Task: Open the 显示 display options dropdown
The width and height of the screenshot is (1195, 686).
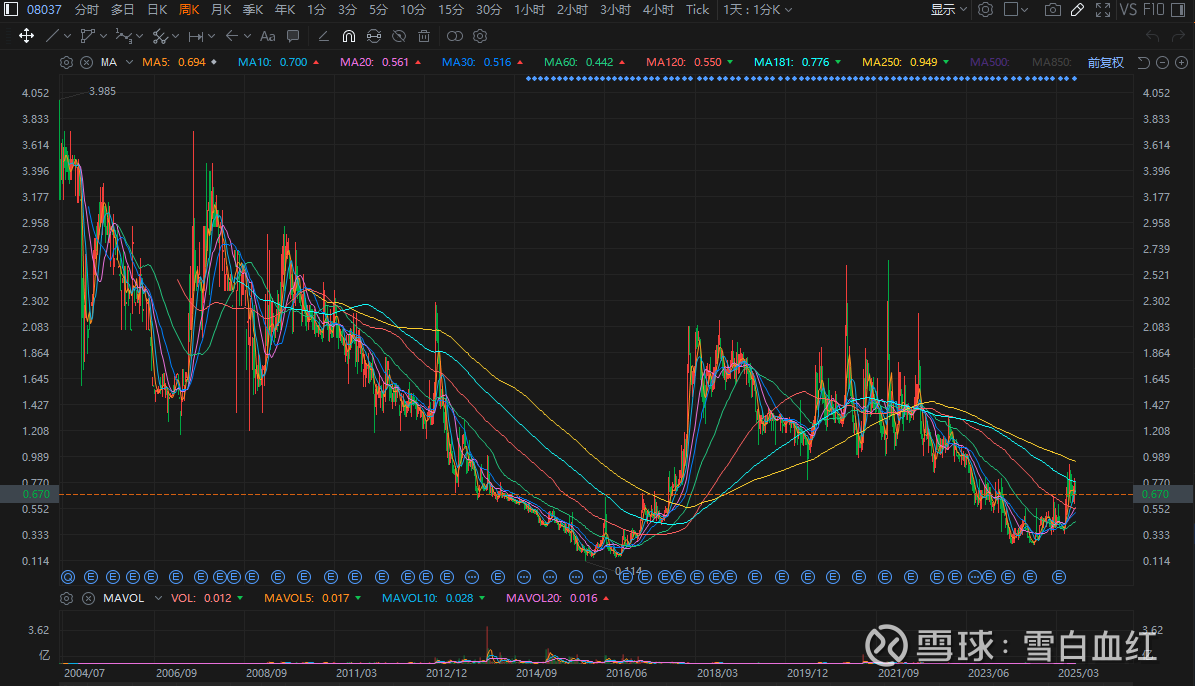Action: (x=949, y=10)
